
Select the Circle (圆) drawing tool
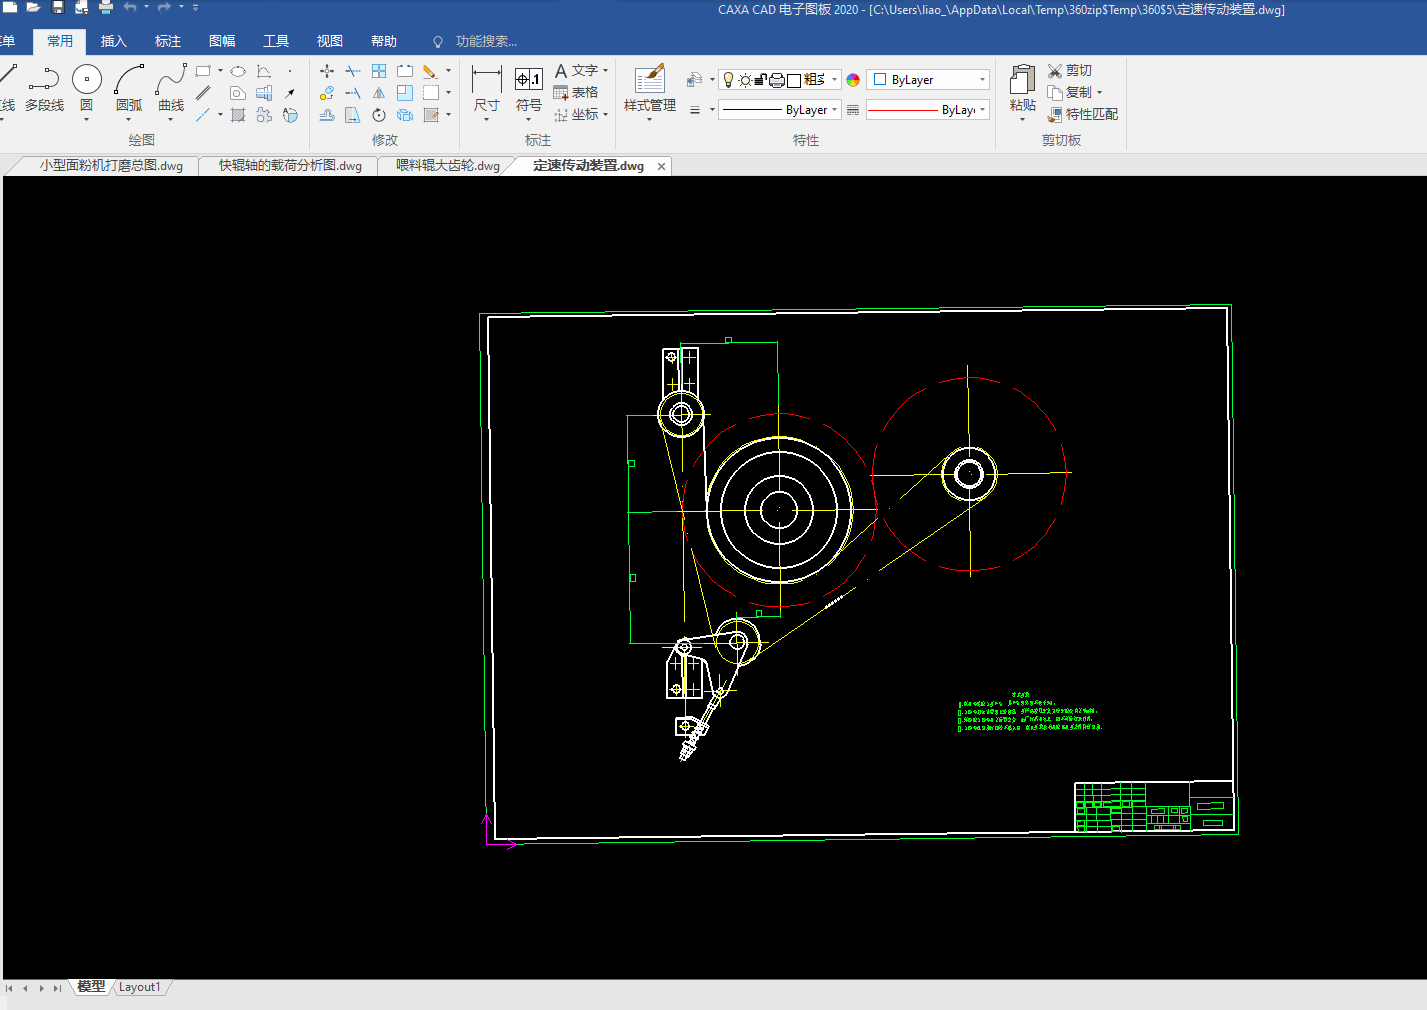pos(87,80)
